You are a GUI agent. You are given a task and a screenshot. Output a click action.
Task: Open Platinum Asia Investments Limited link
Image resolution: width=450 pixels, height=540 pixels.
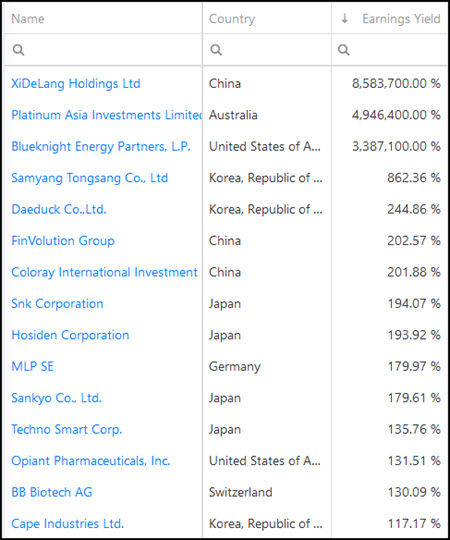(106, 115)
